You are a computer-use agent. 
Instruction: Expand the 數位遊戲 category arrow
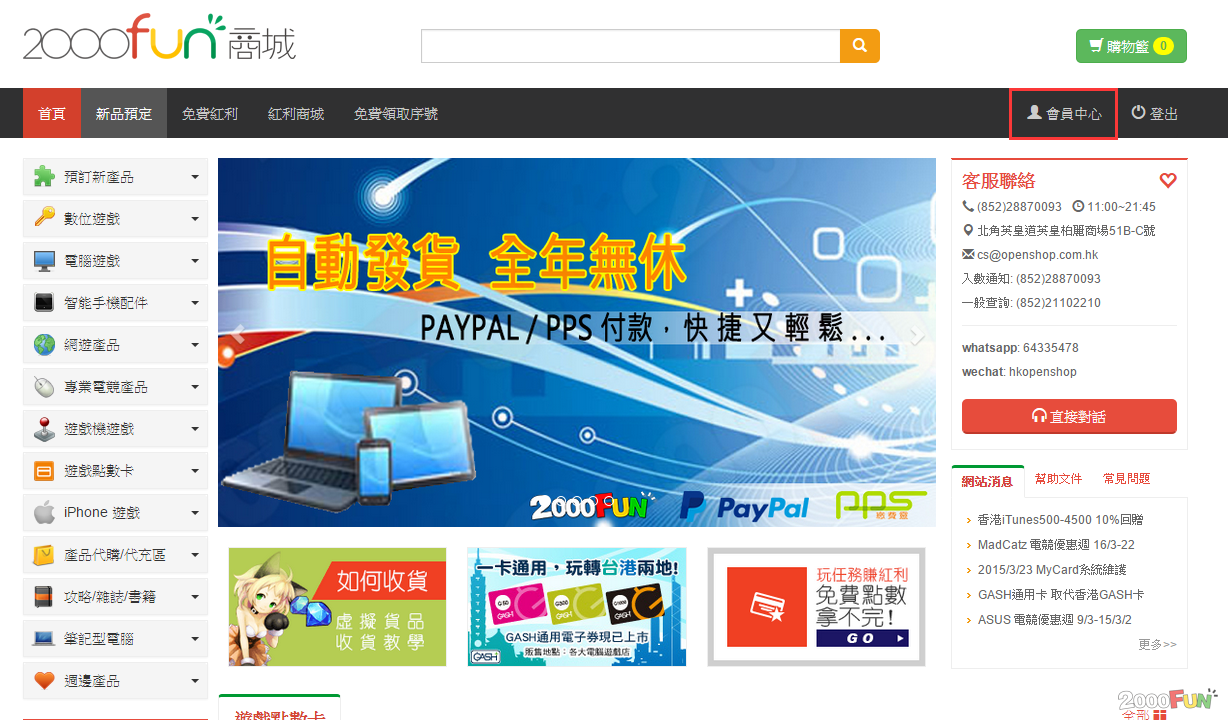point(194,219)
